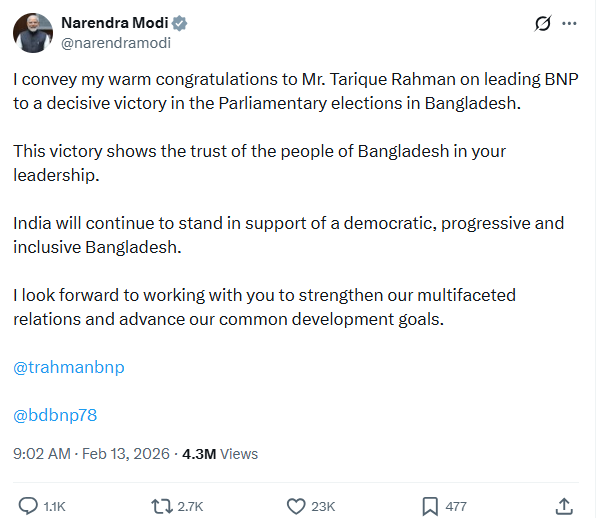Reply to the tweet via speech bubble icon
The image size is (603, 518).
[x=29, y=506]
